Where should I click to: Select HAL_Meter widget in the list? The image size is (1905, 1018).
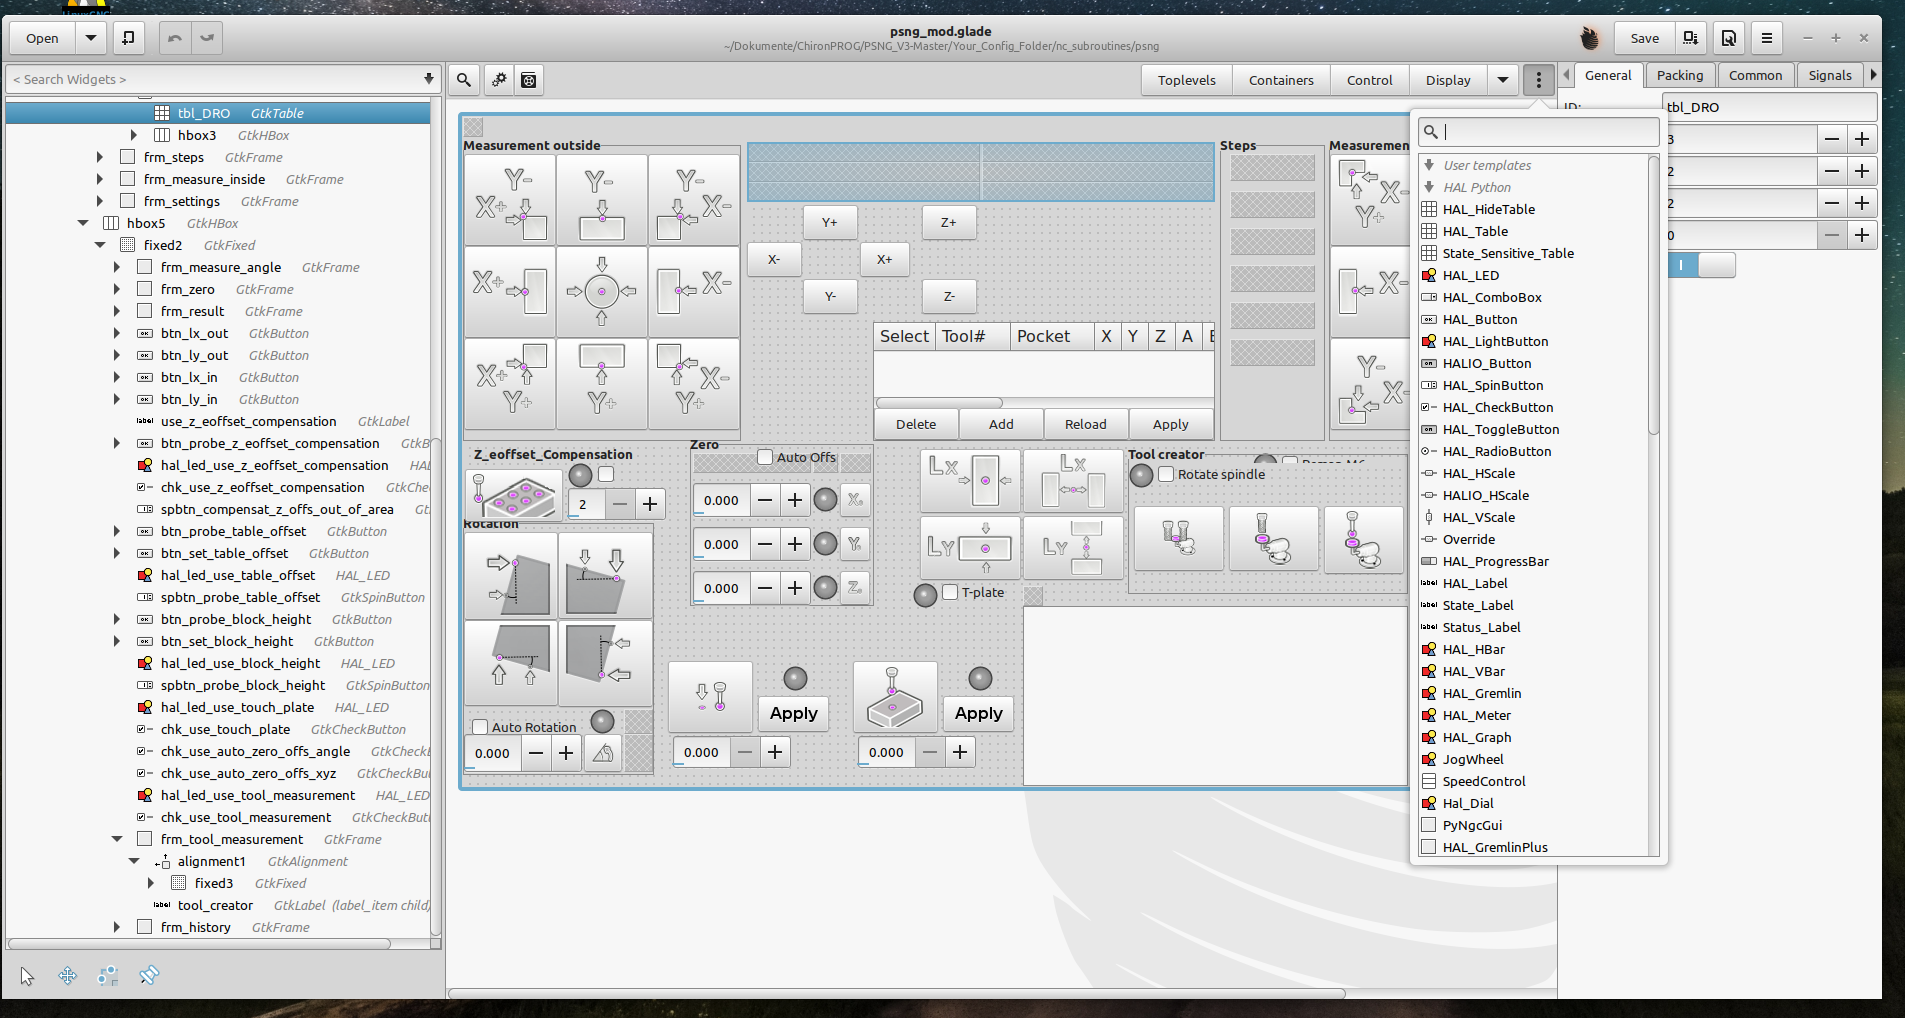(x=1476, y=715)
